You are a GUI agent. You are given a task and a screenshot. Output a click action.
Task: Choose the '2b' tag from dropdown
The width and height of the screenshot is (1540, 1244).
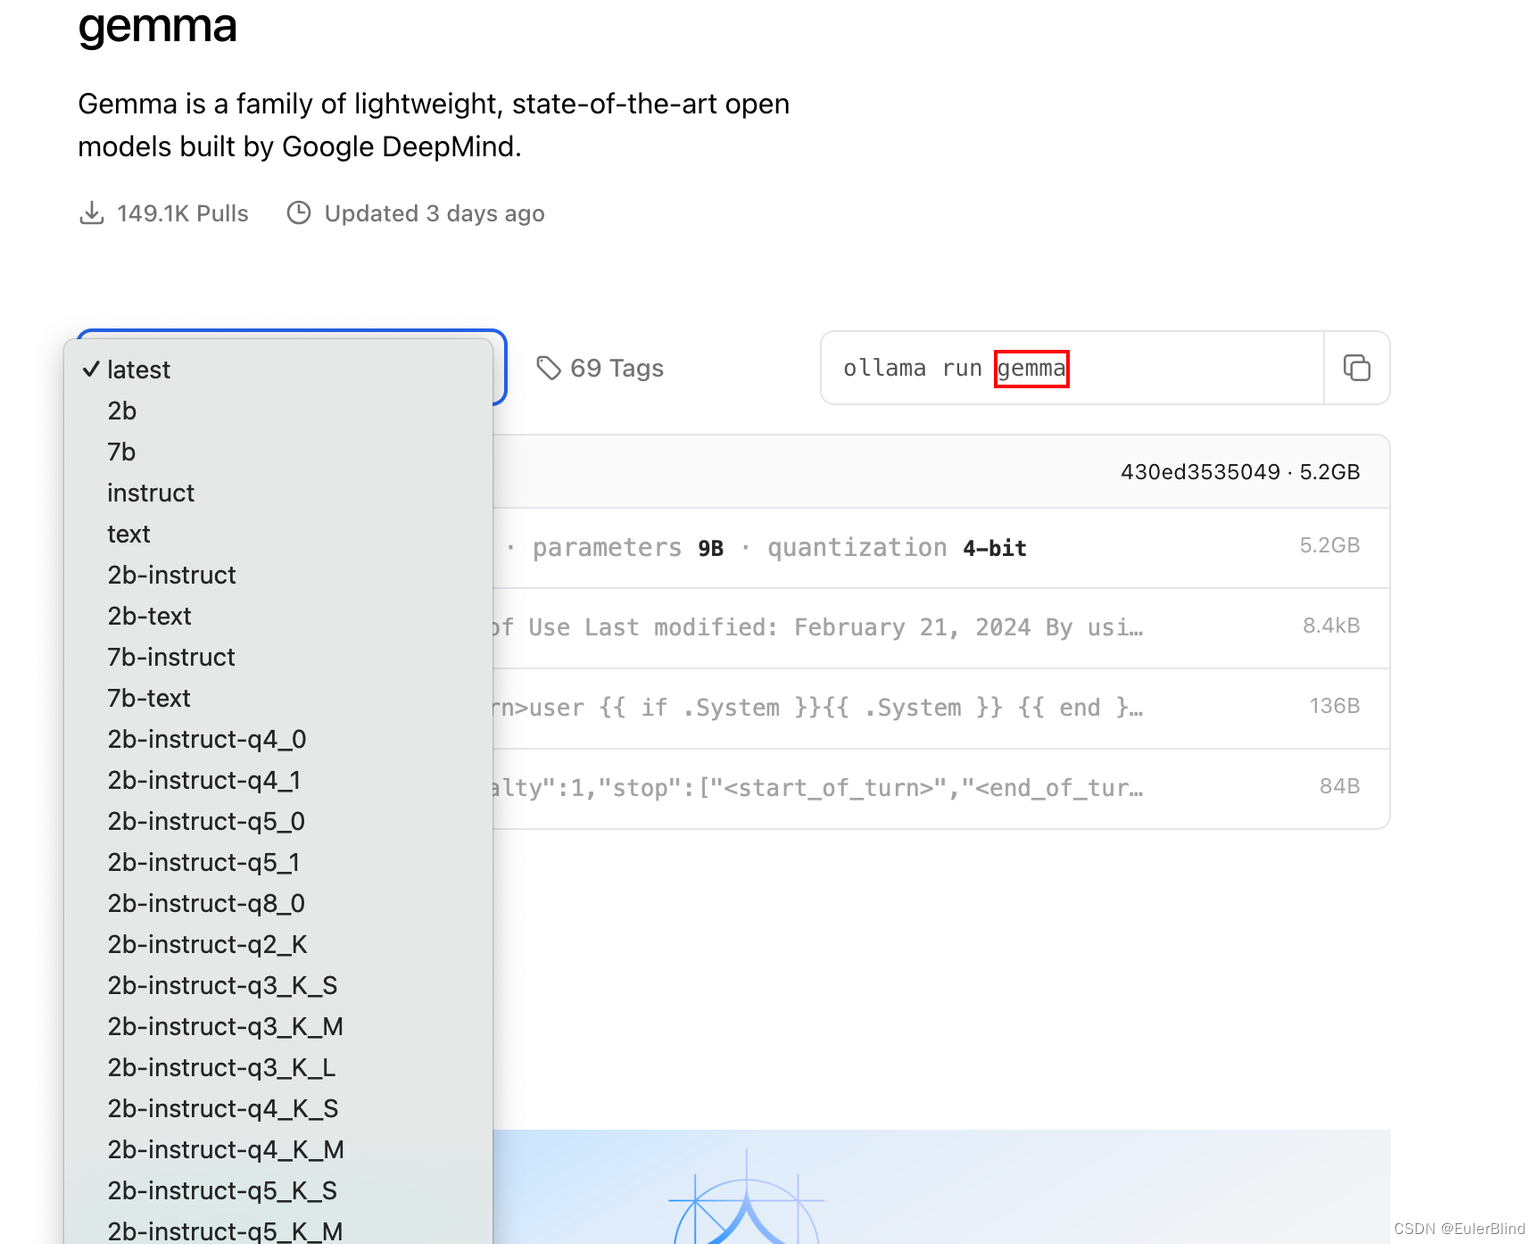coord(278,410)
